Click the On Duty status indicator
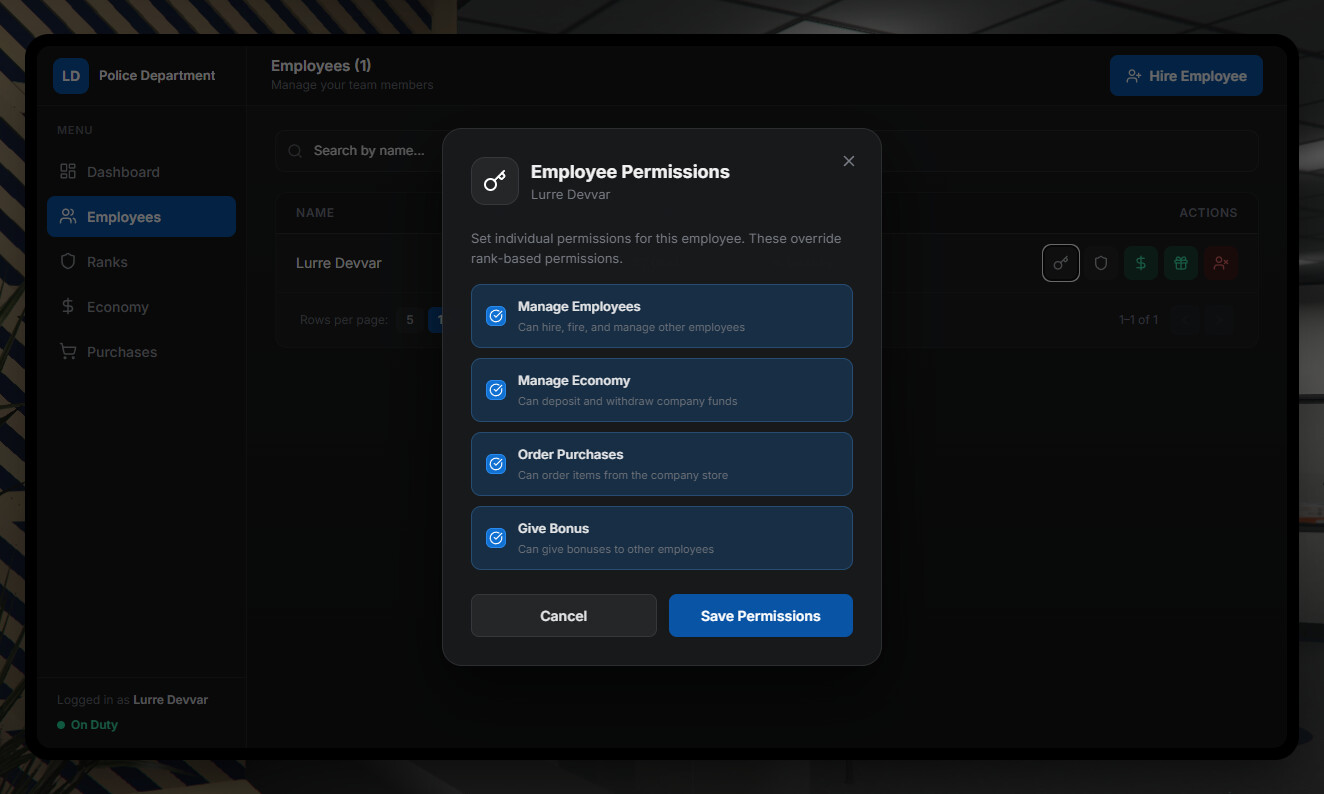The width and height of the screenshot is (1324, 794). (x=88, y=725)
